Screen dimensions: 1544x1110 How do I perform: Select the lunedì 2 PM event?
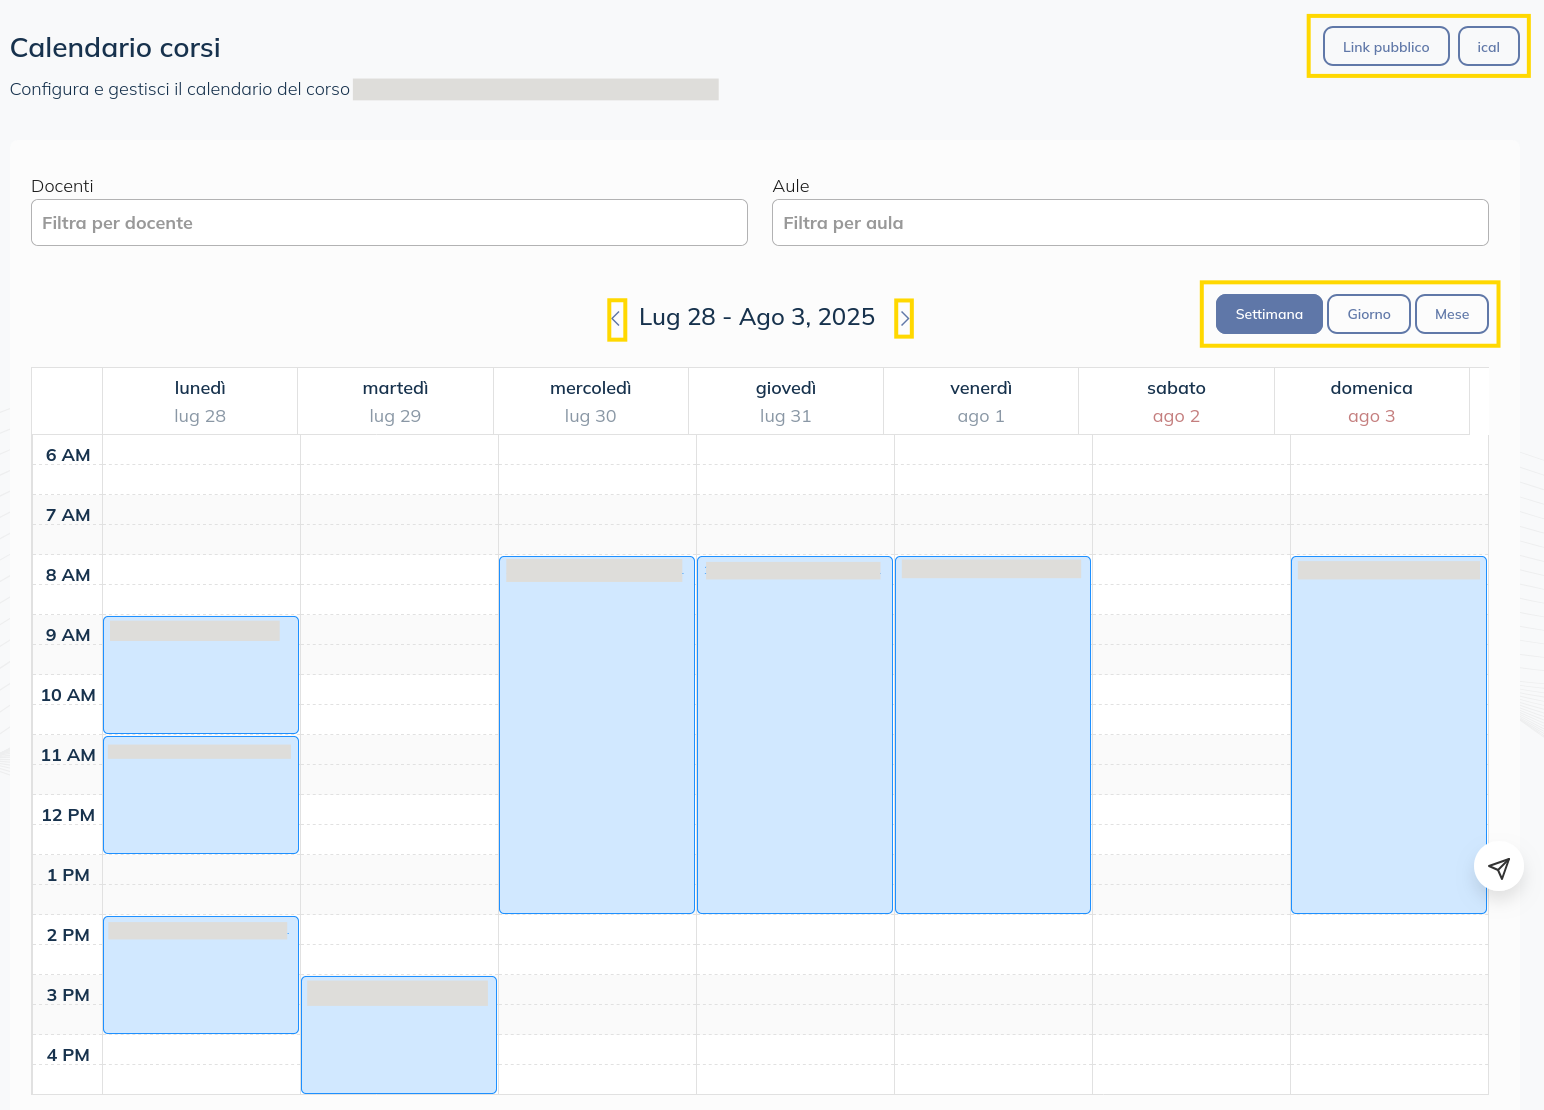point(200,975)
